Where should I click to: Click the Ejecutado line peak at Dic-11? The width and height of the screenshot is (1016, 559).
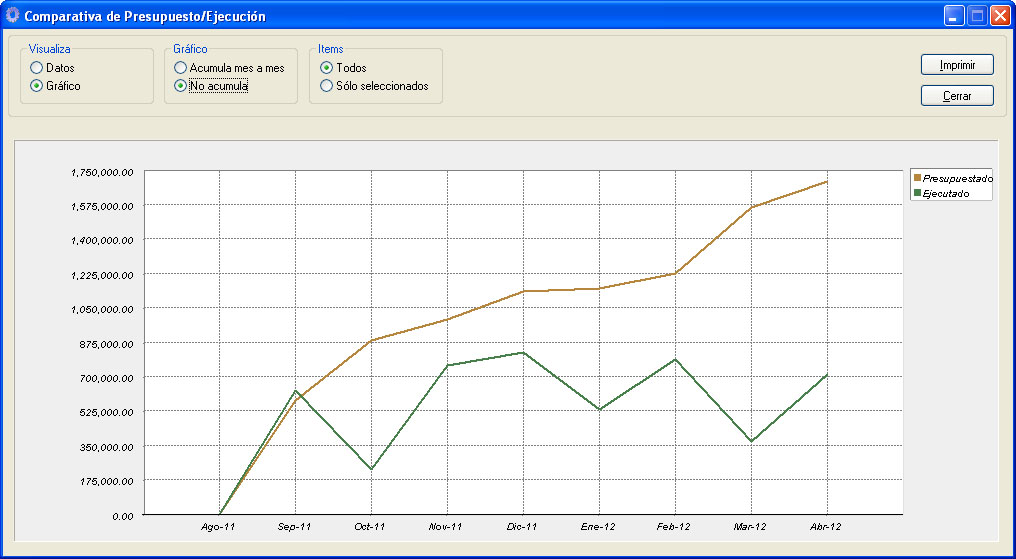(x=523, y=352)
